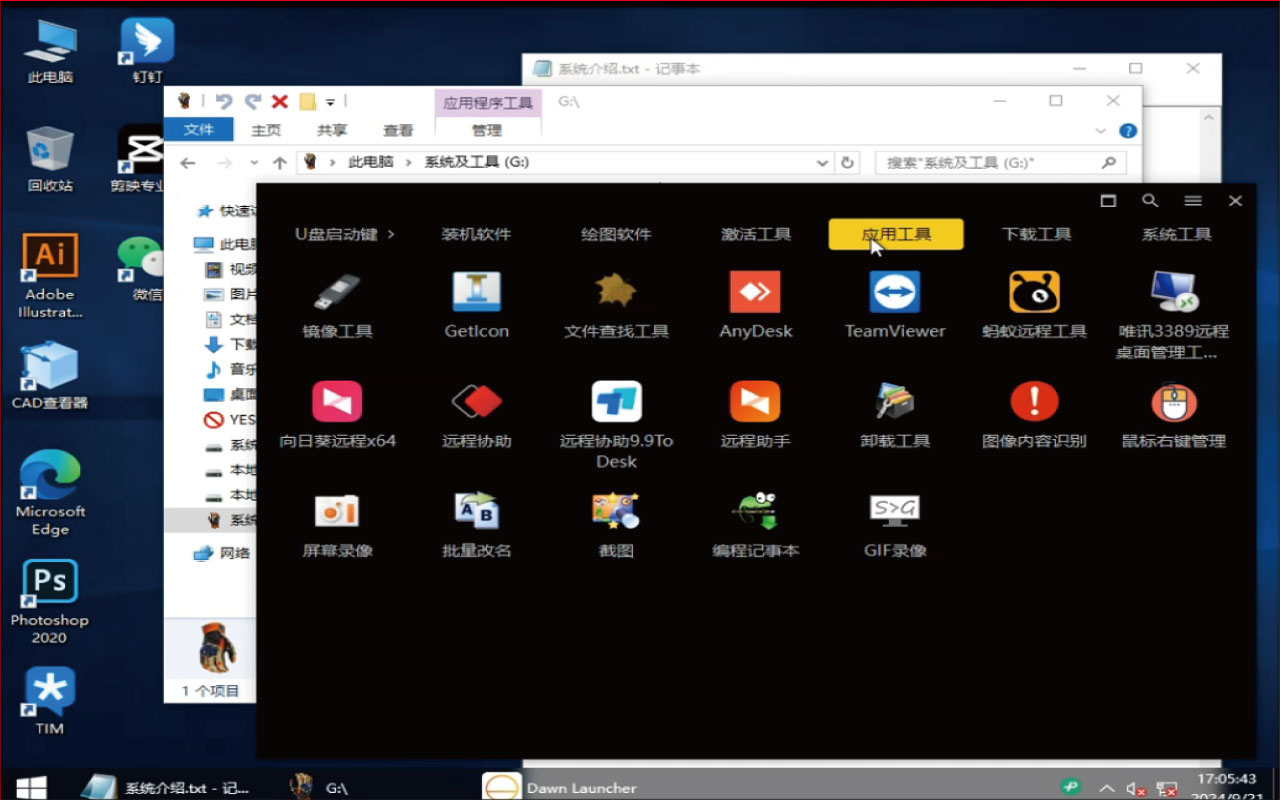Click the red delete X in Explorer toolbar
This screenshot has height=800, width=1280.
click(280, 101)
